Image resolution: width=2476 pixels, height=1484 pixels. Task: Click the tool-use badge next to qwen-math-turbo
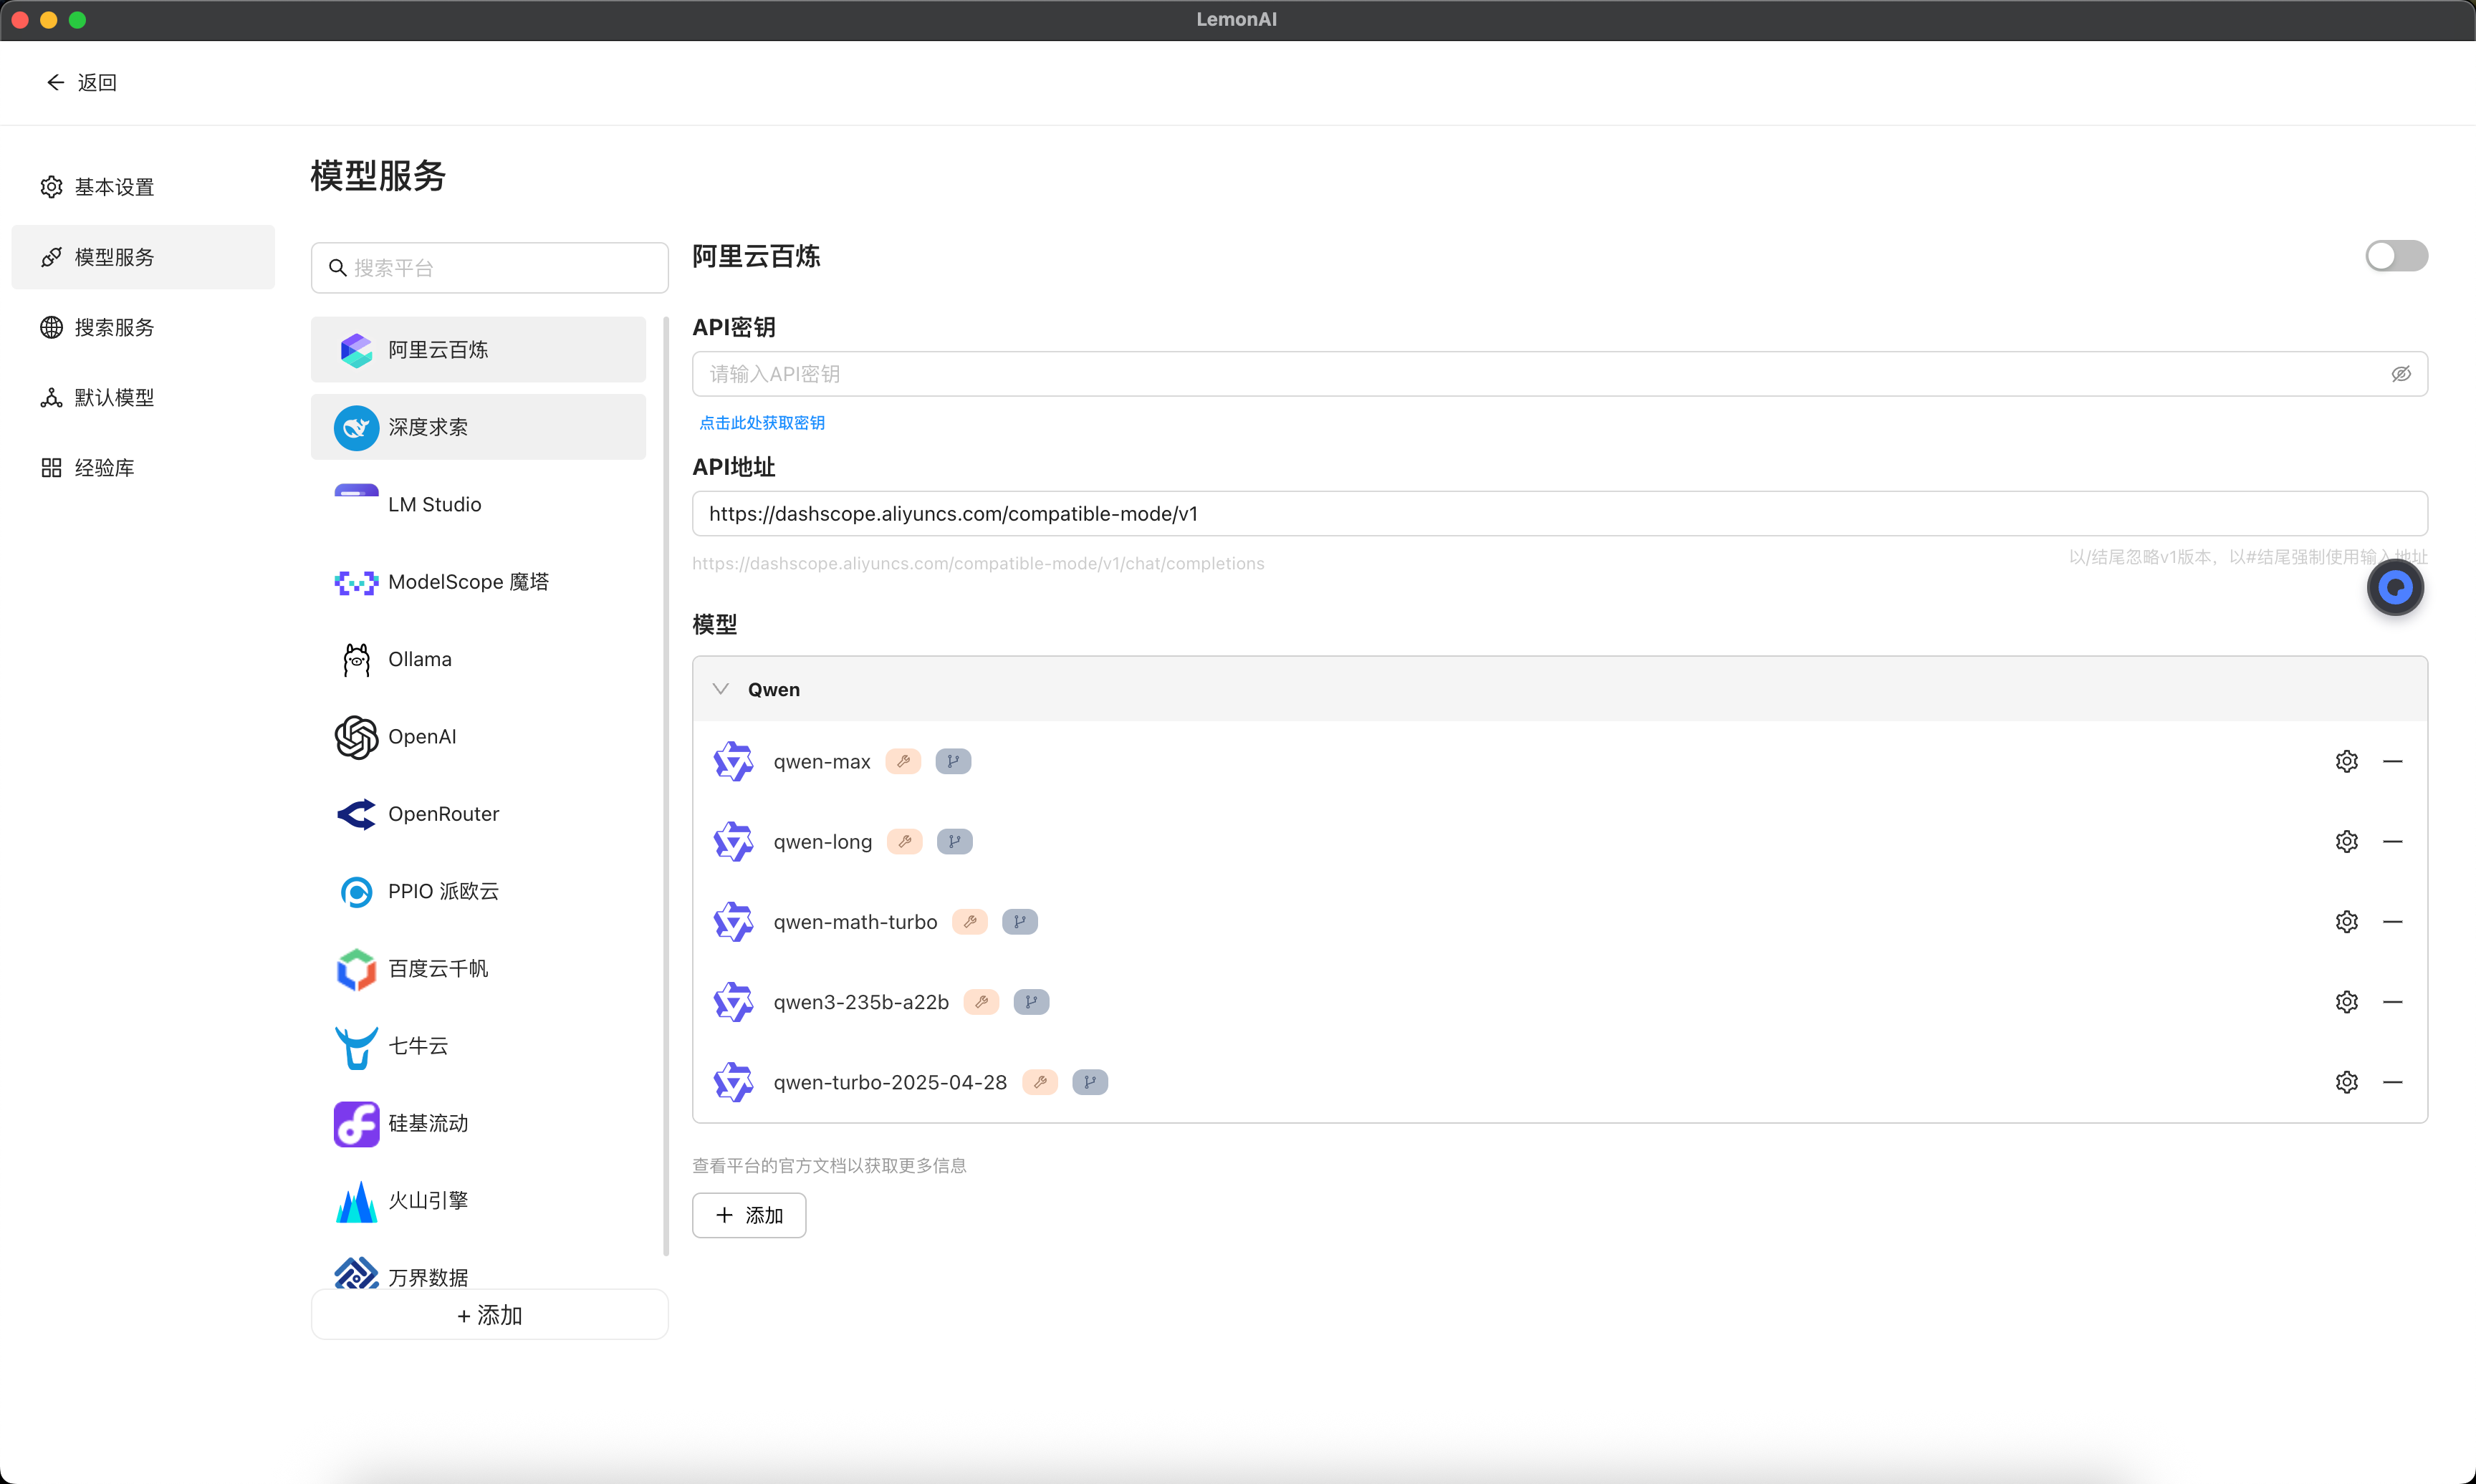click(x=969, y=922)
